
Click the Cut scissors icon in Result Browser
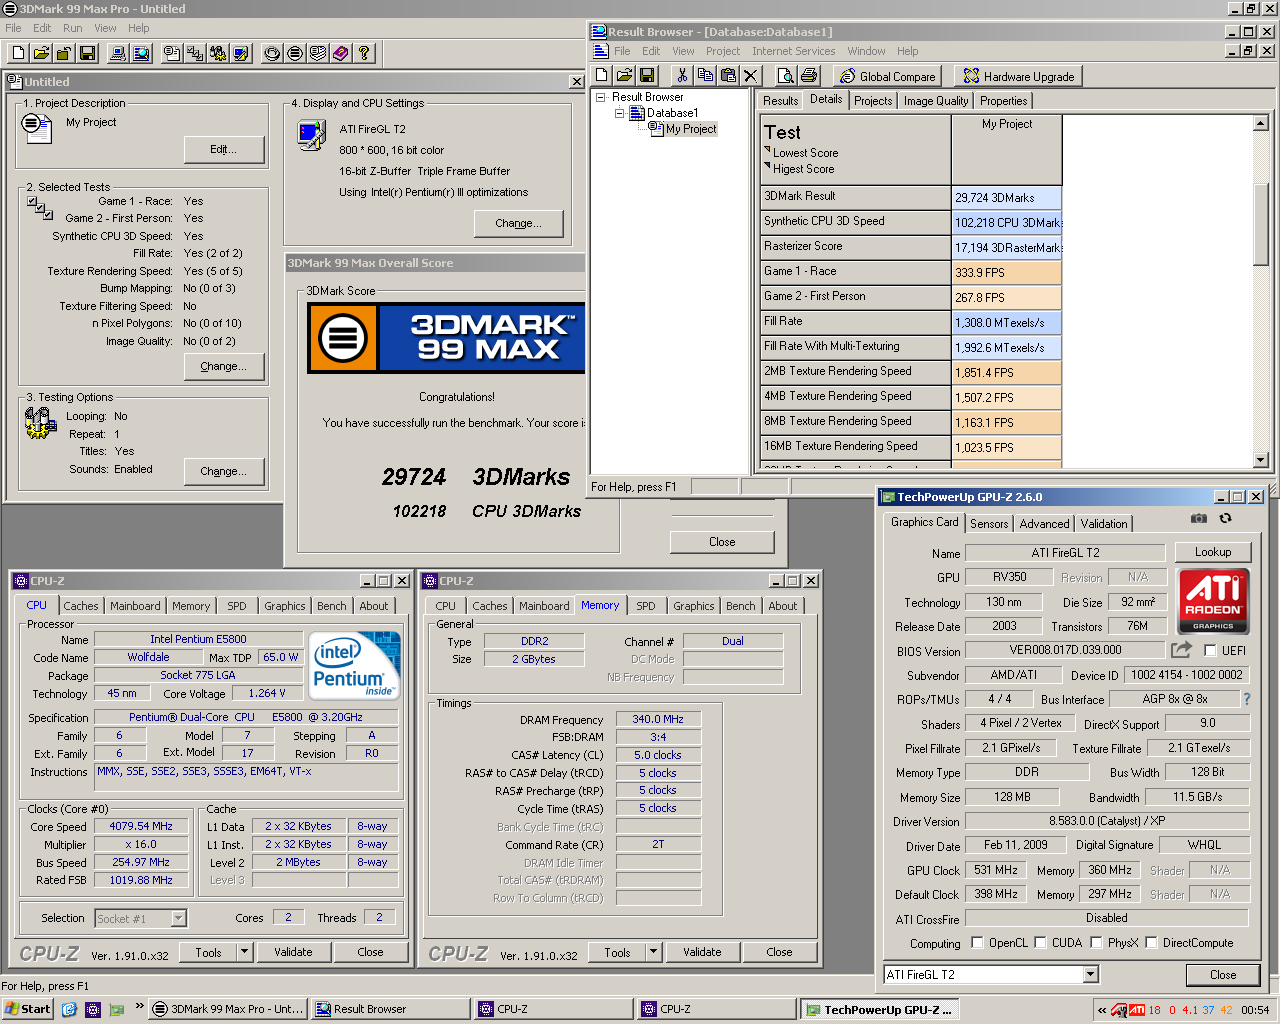pyautogui.click(x=682, y=75)
